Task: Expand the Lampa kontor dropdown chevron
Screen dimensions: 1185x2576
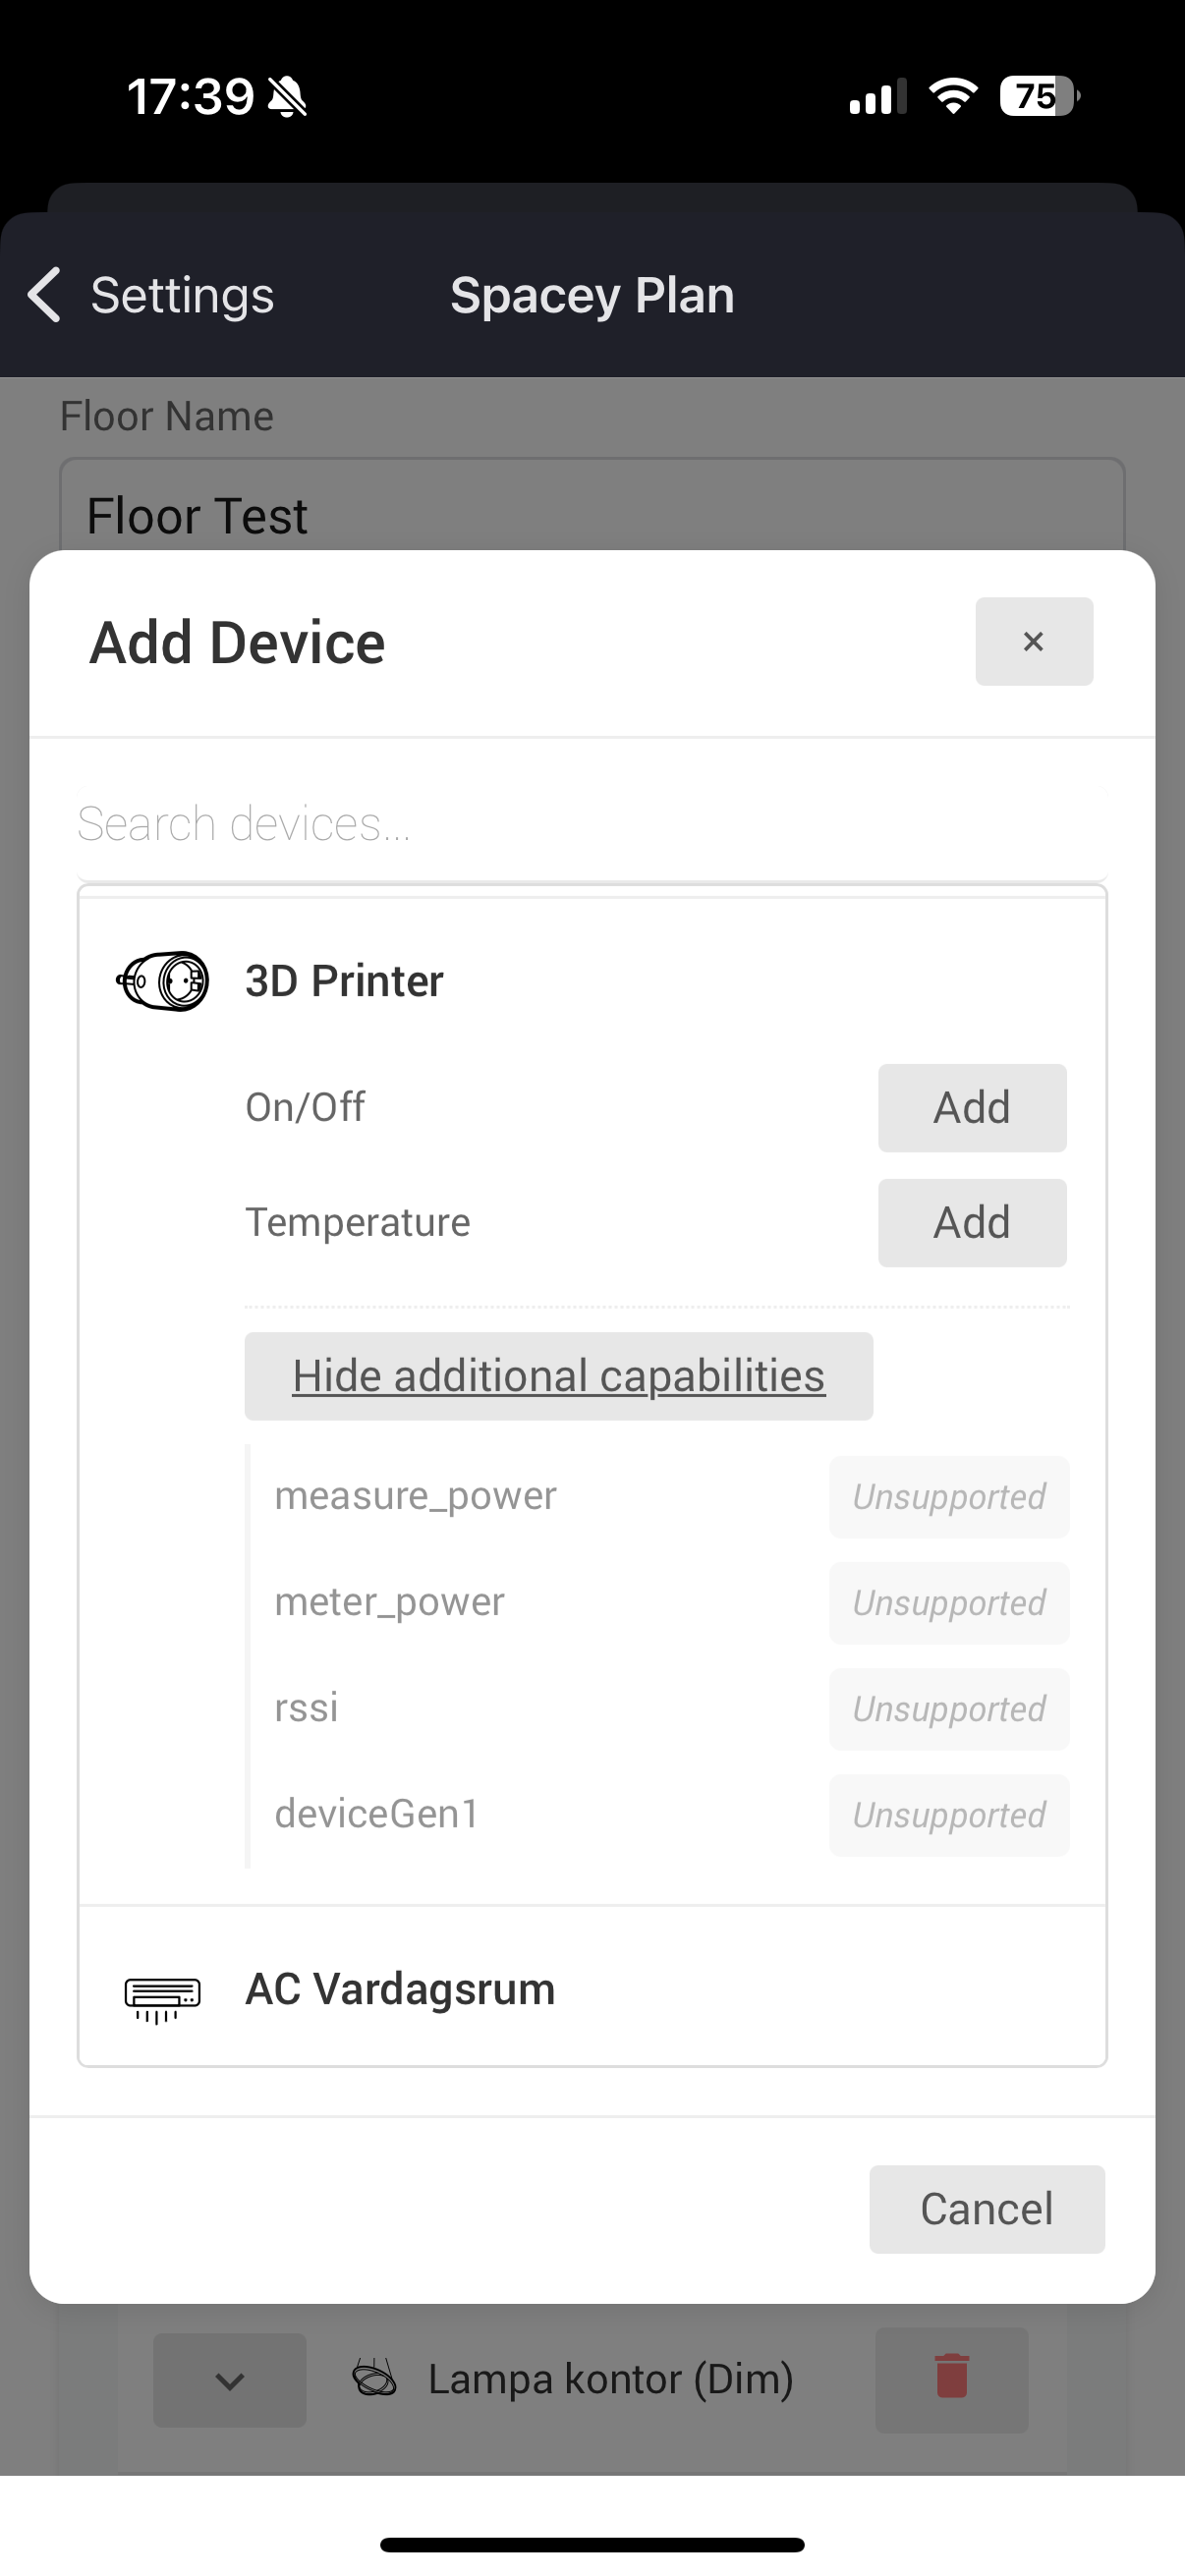Action: tap(230, 2380)
